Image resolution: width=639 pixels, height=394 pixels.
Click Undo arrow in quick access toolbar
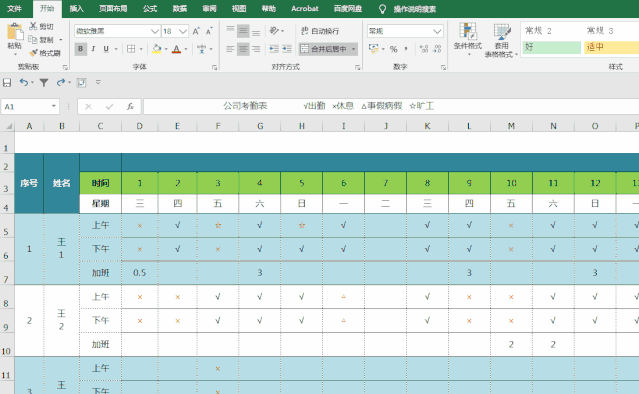(x=24, y=83)
